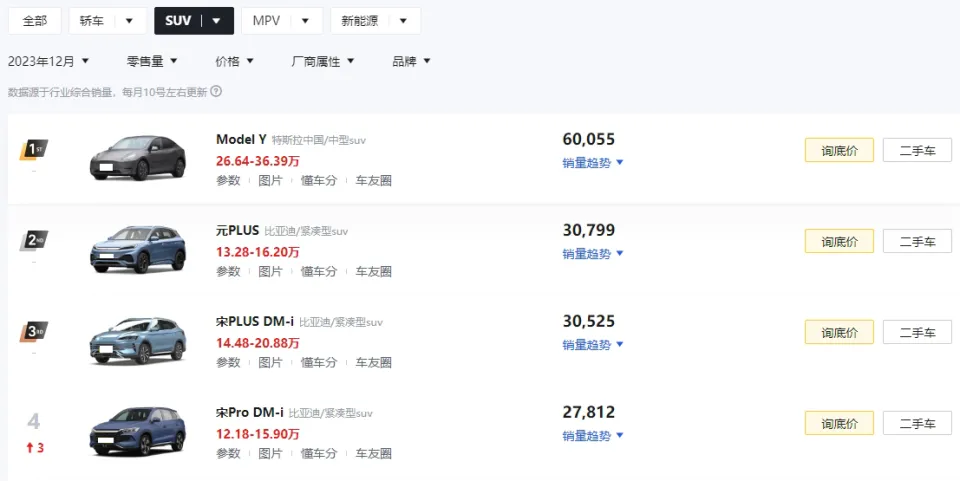Click 询底价 for 宋Pro DM-i
Screen dimensions: 960x481
pyautogui.click(x=839, y=423)
